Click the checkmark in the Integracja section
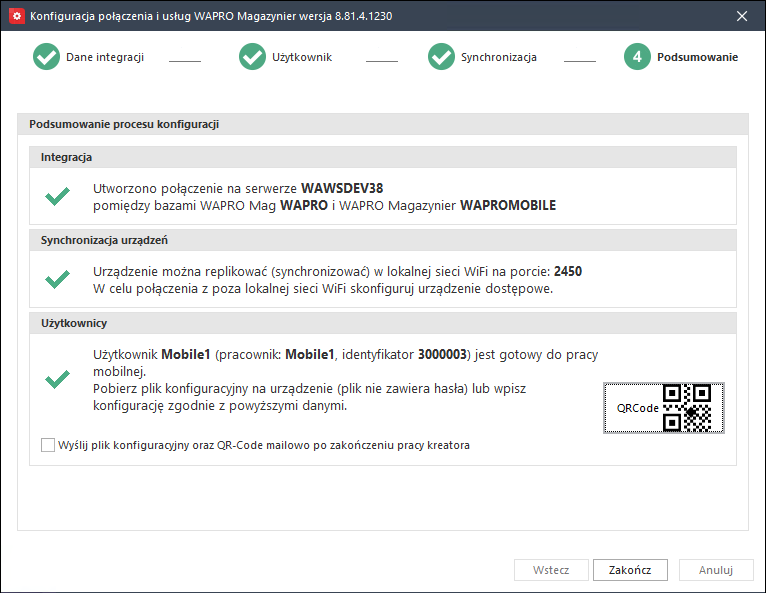This screenshot has width=766, height=593. click(58, 196)
